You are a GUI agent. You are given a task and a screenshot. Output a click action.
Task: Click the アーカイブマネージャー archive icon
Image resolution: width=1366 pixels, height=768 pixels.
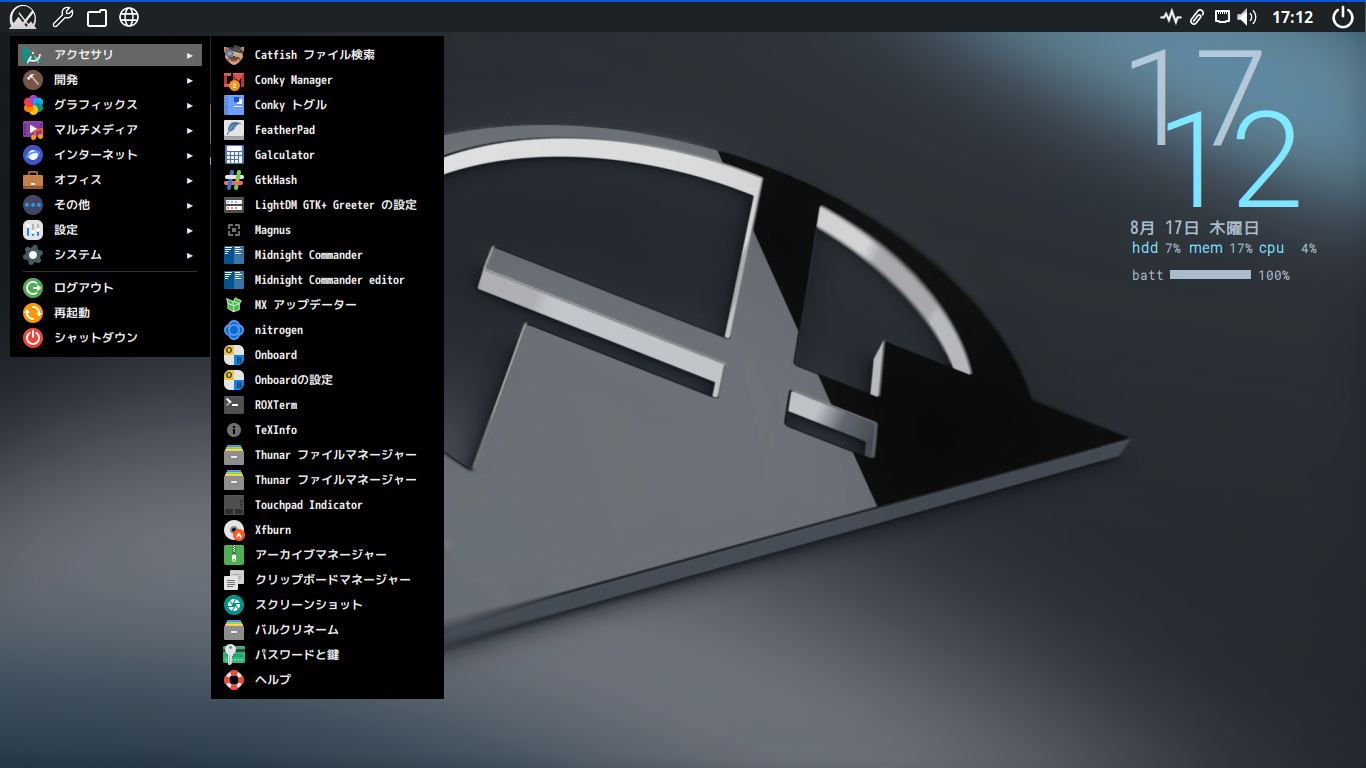234,555
